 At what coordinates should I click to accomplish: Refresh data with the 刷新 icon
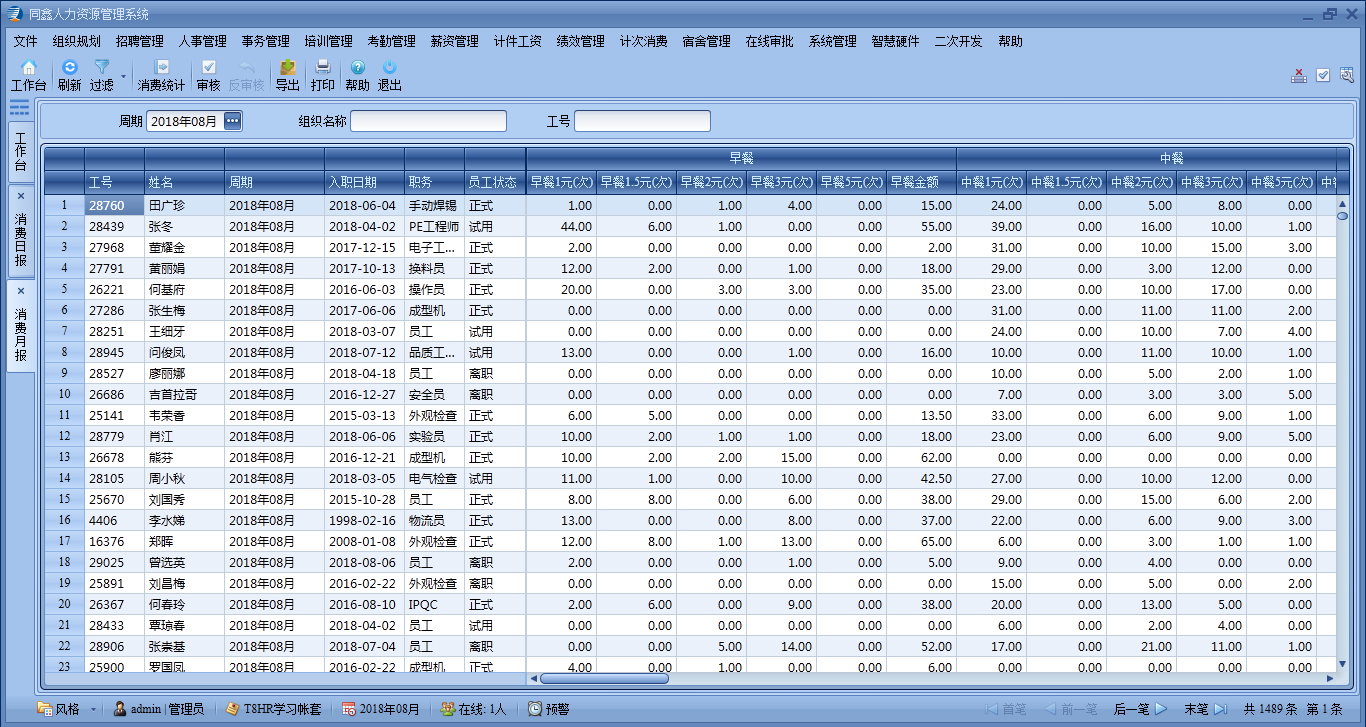[x=69, y=68]
